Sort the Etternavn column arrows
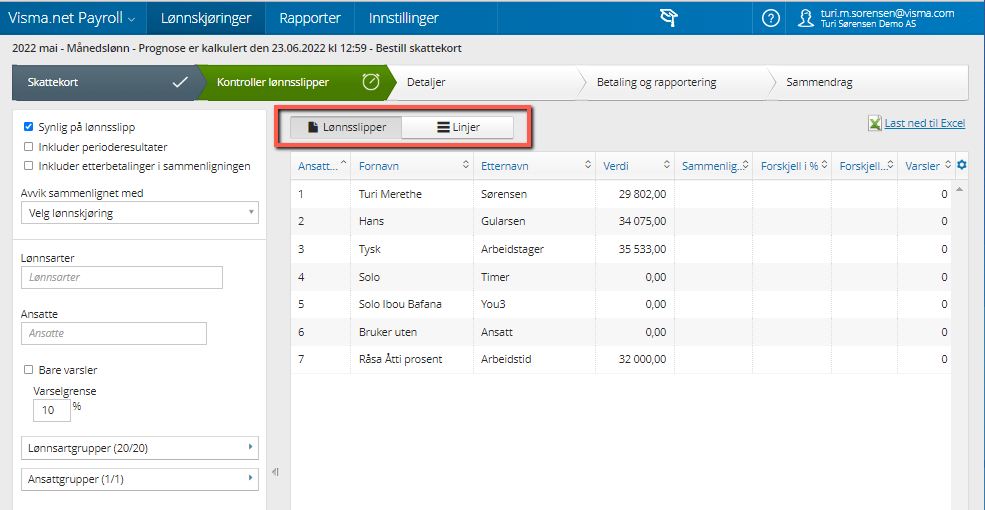Viewport: 985px width, 510px height. coord(588,165)
